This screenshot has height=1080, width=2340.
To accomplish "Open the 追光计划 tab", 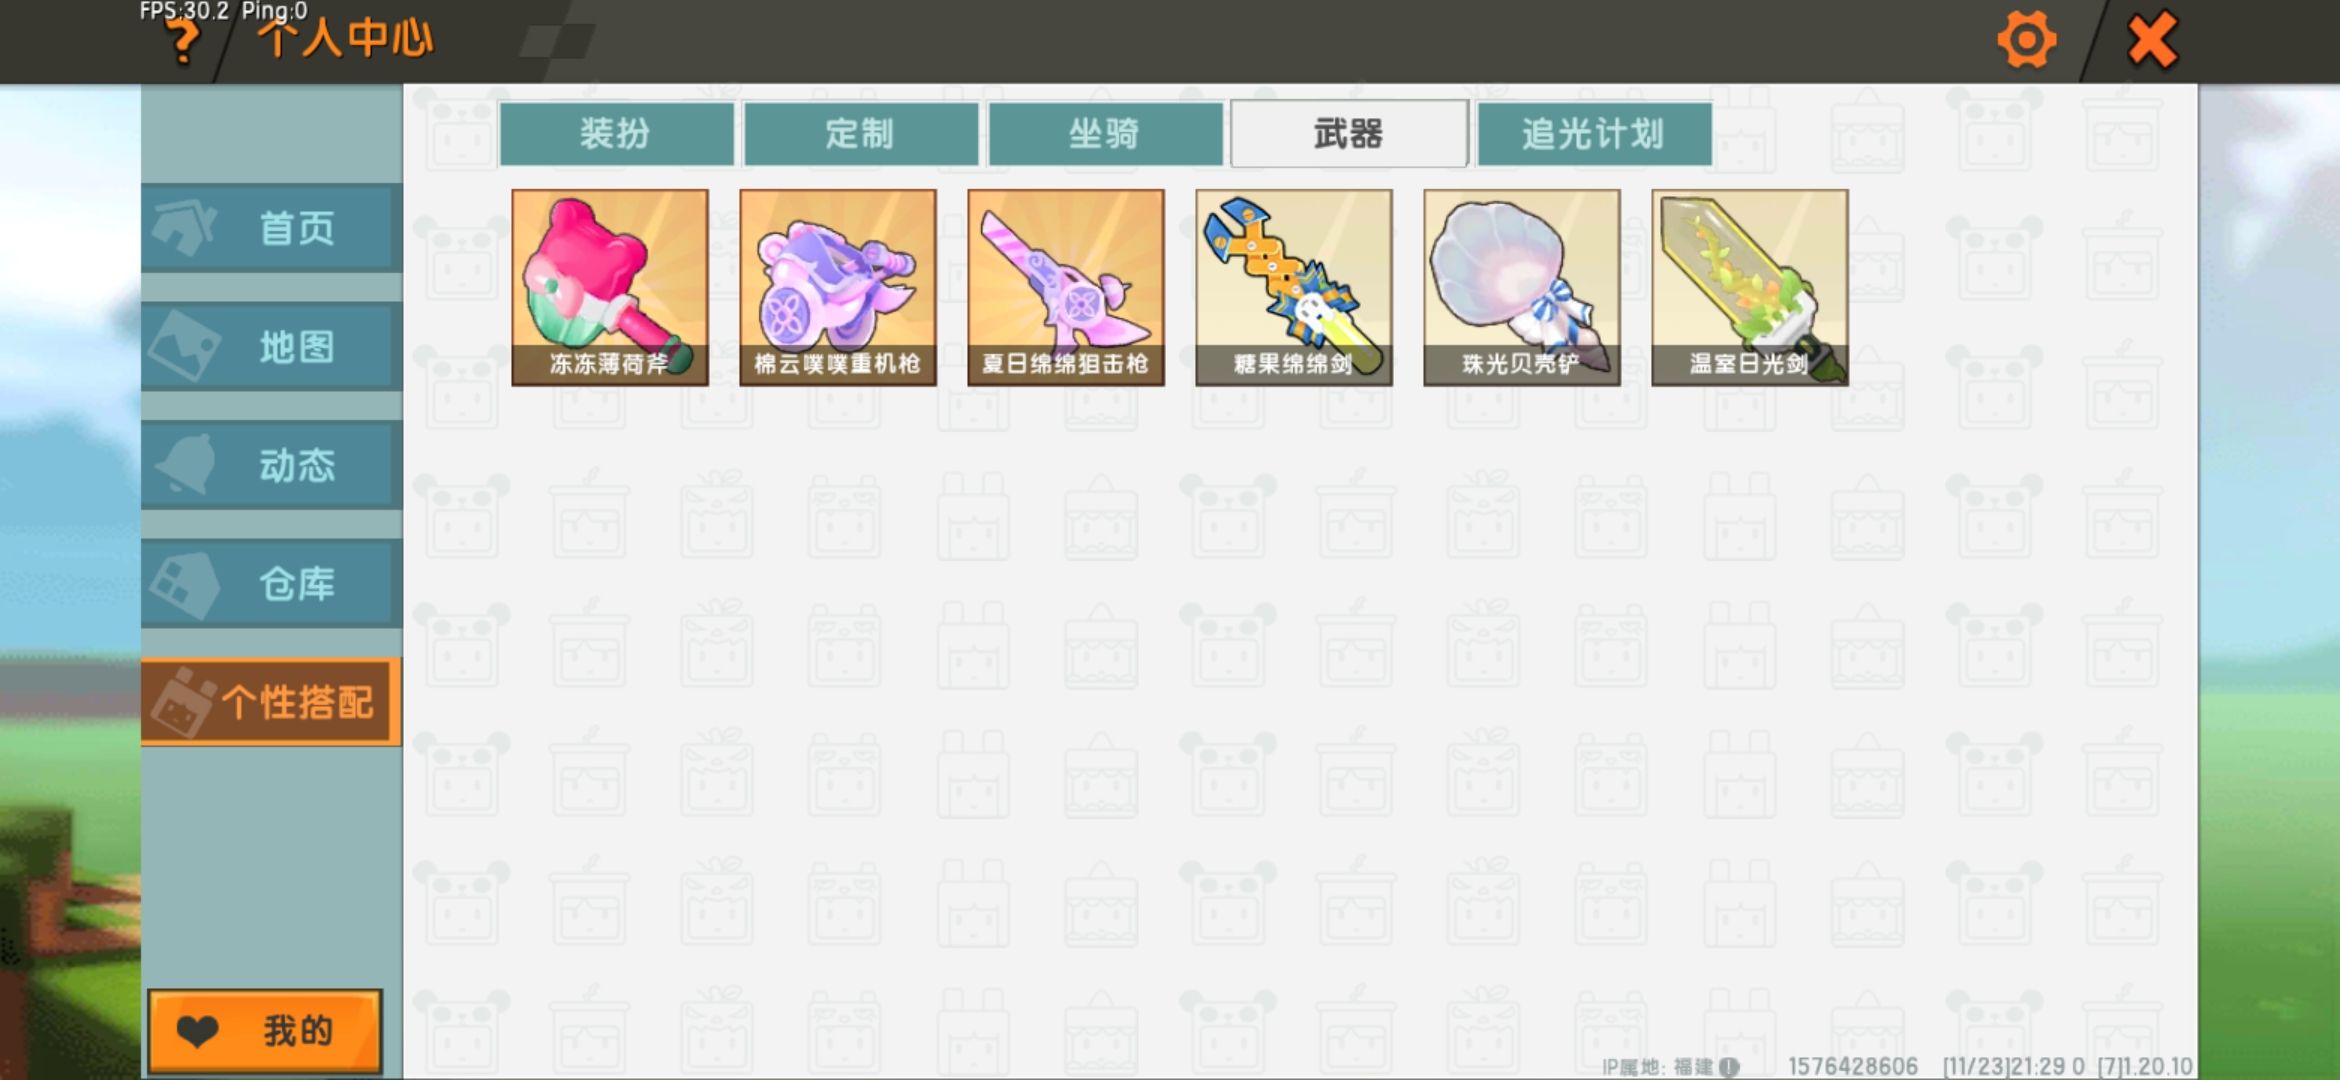I will [x=1594, y=133].
